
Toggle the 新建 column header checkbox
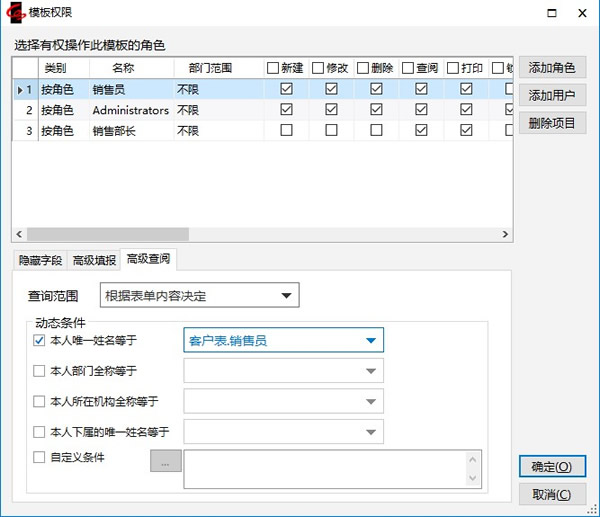click(x=273, y=68)
